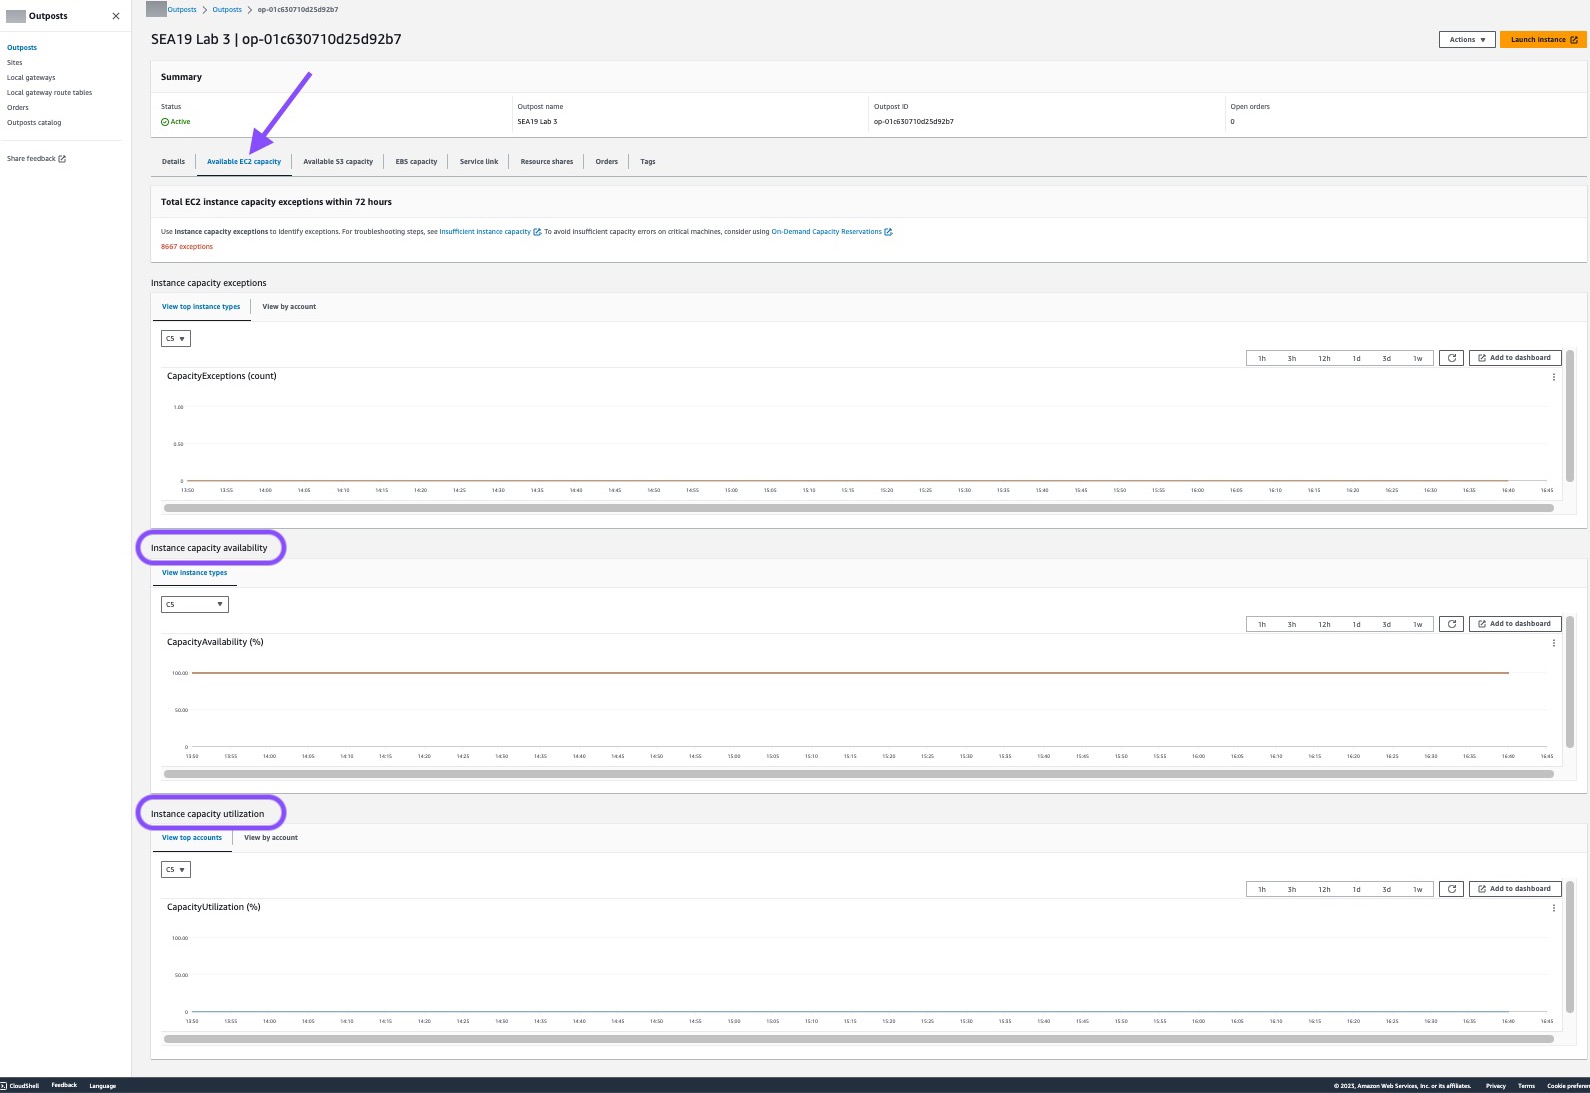Open the C5 dropdown under capacity availability

pyautogui.click(x=195, y=604)
